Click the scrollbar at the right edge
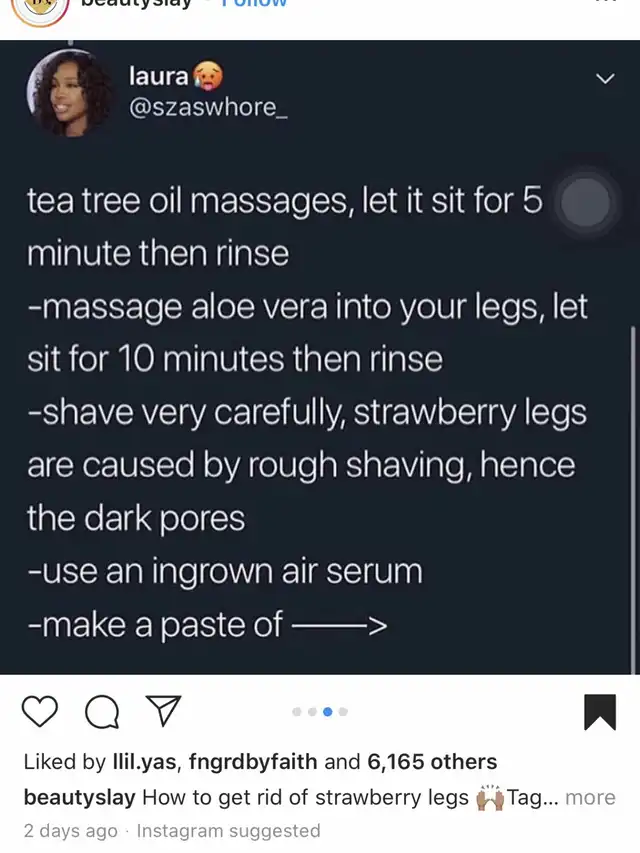This screenshot has width=640, height=853. tap(633, 499)
